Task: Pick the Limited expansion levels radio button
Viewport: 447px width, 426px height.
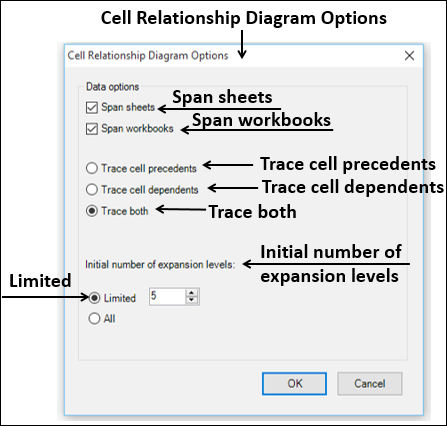Action: point(94,298)
